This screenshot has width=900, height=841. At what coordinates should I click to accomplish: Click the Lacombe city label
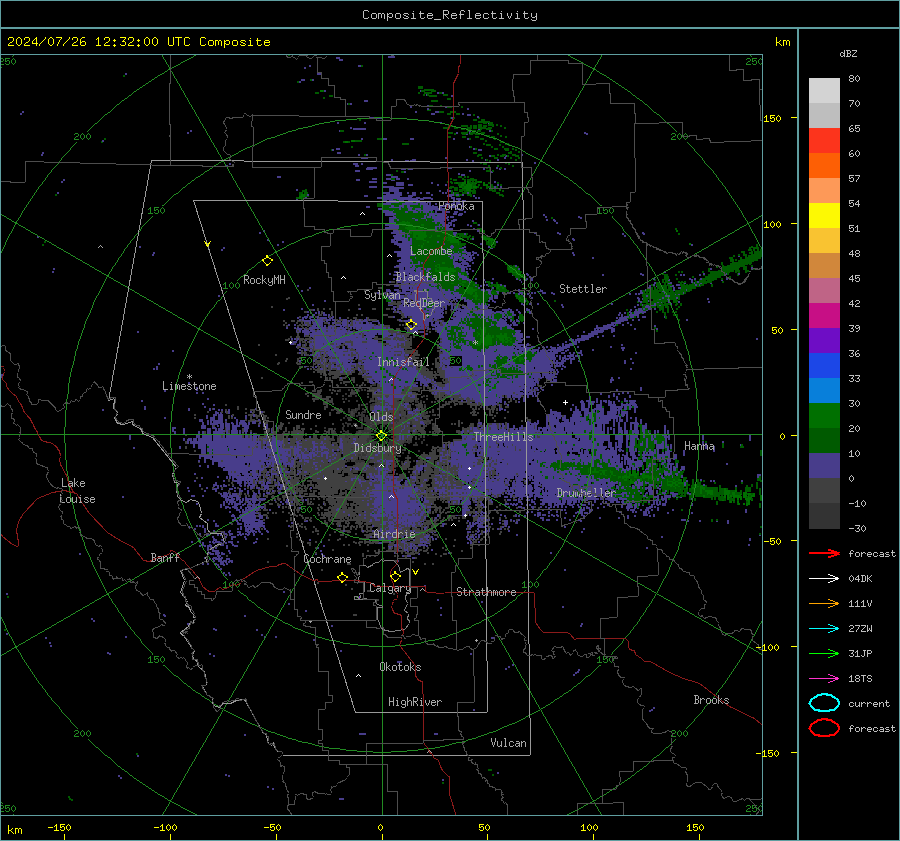pos(431,251)
